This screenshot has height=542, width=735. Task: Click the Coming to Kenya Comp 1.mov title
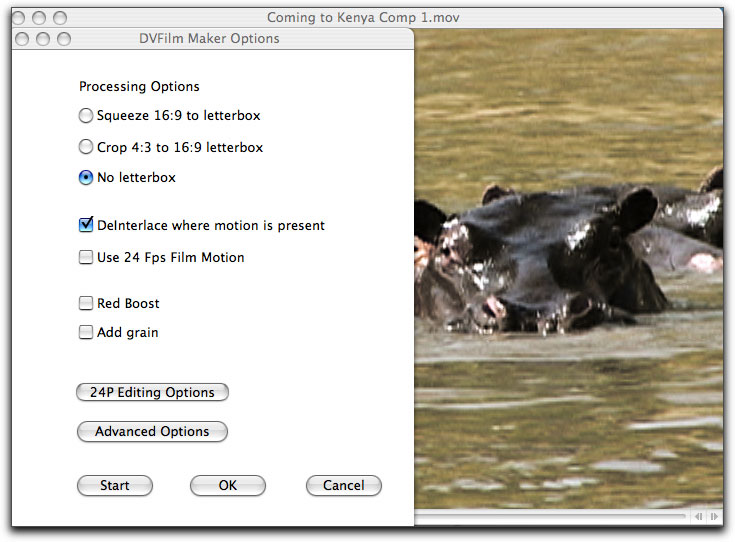pos(363,18)
